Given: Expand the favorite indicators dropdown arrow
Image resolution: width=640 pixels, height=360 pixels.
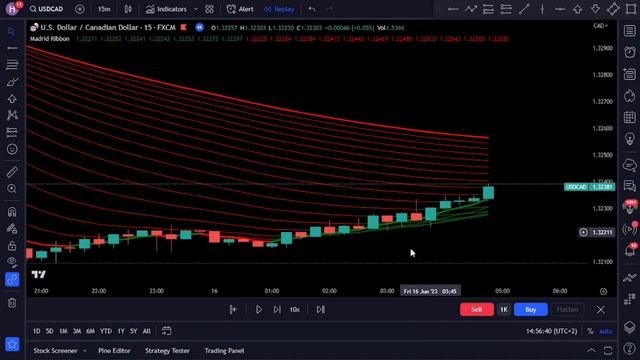Looking at the screenshot, I should pos(196,9).
